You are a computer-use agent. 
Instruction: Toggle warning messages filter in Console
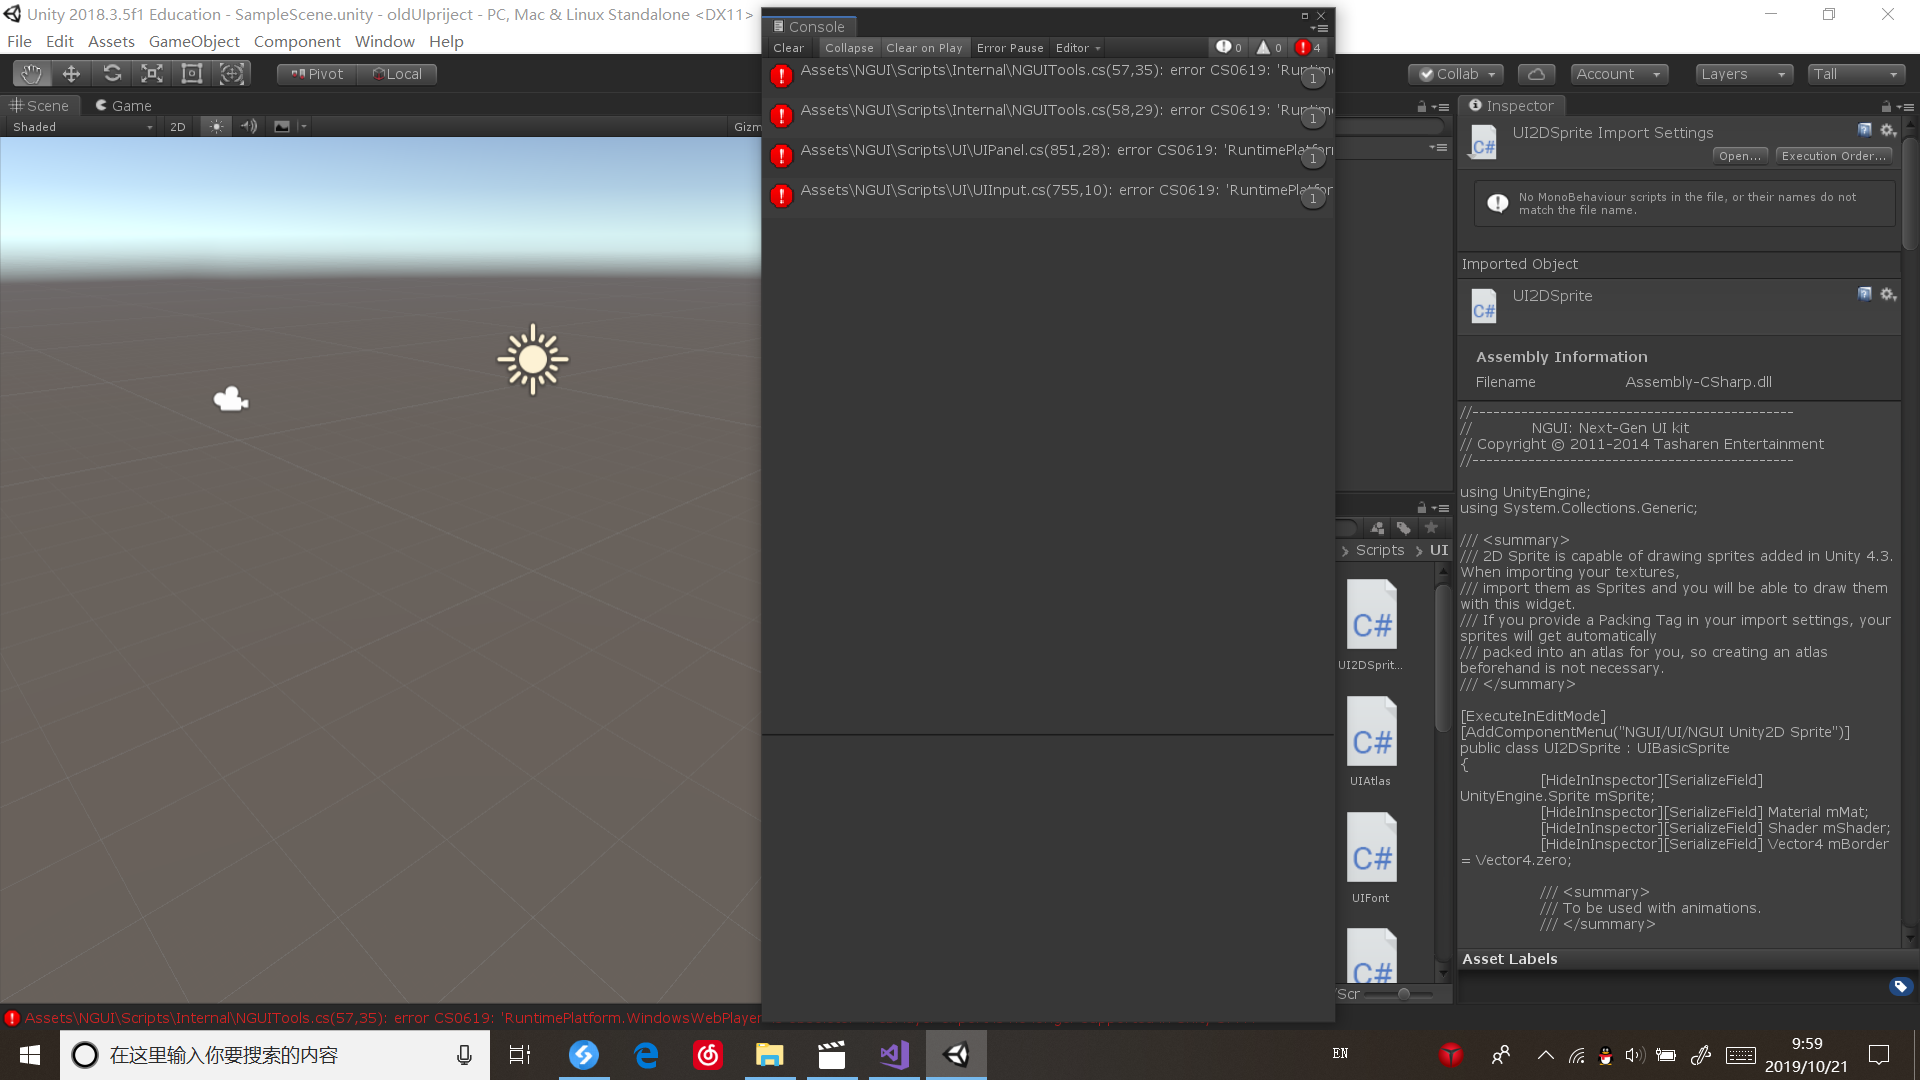click(1269, 47)
